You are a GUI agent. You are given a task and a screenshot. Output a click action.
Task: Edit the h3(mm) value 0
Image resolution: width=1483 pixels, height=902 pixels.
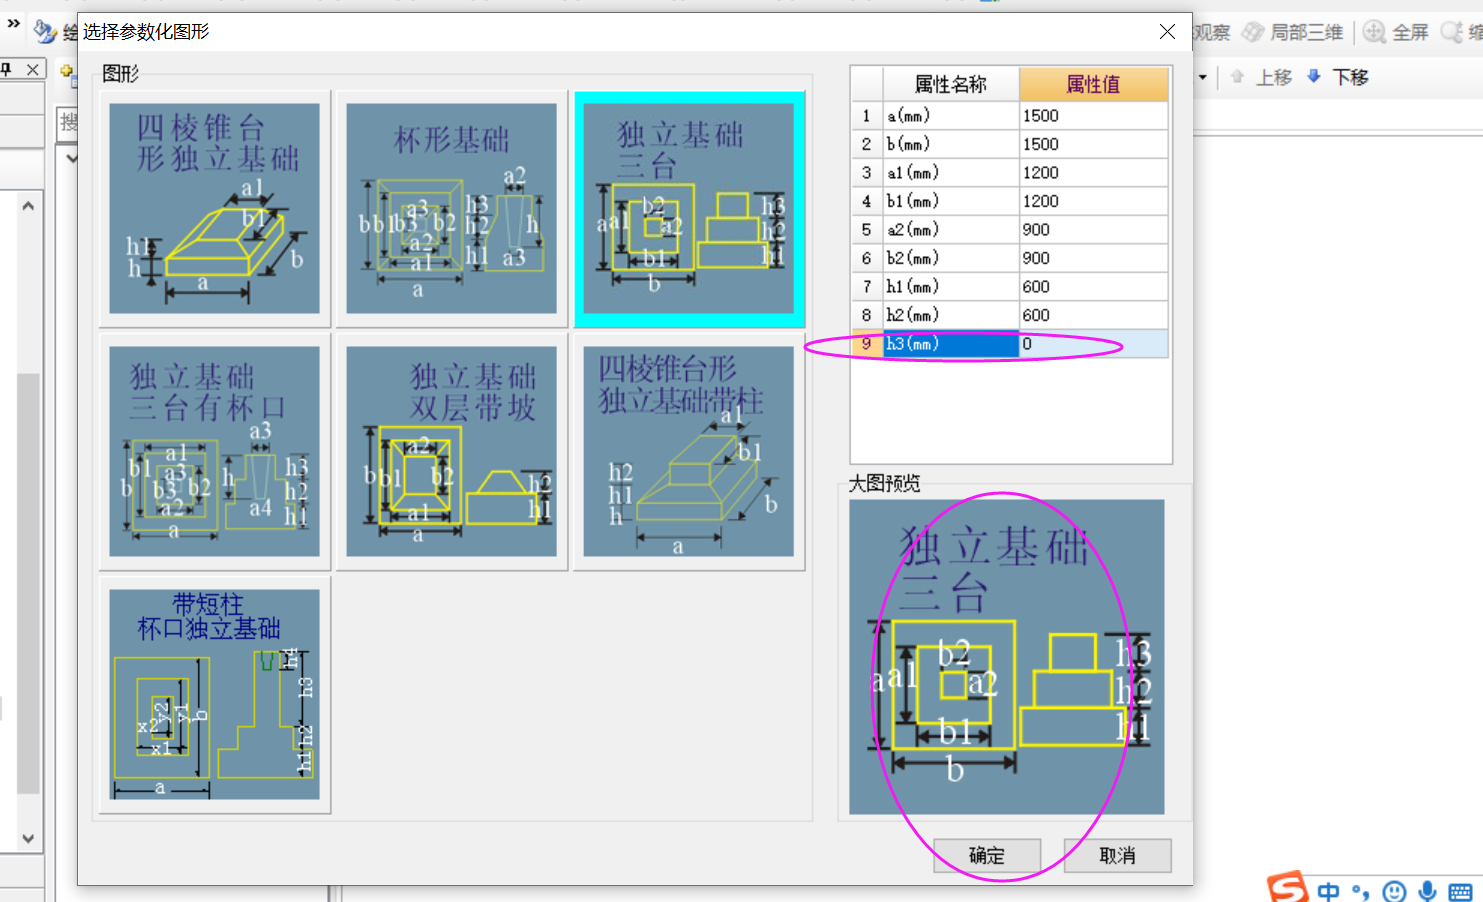pos(1093,344)
